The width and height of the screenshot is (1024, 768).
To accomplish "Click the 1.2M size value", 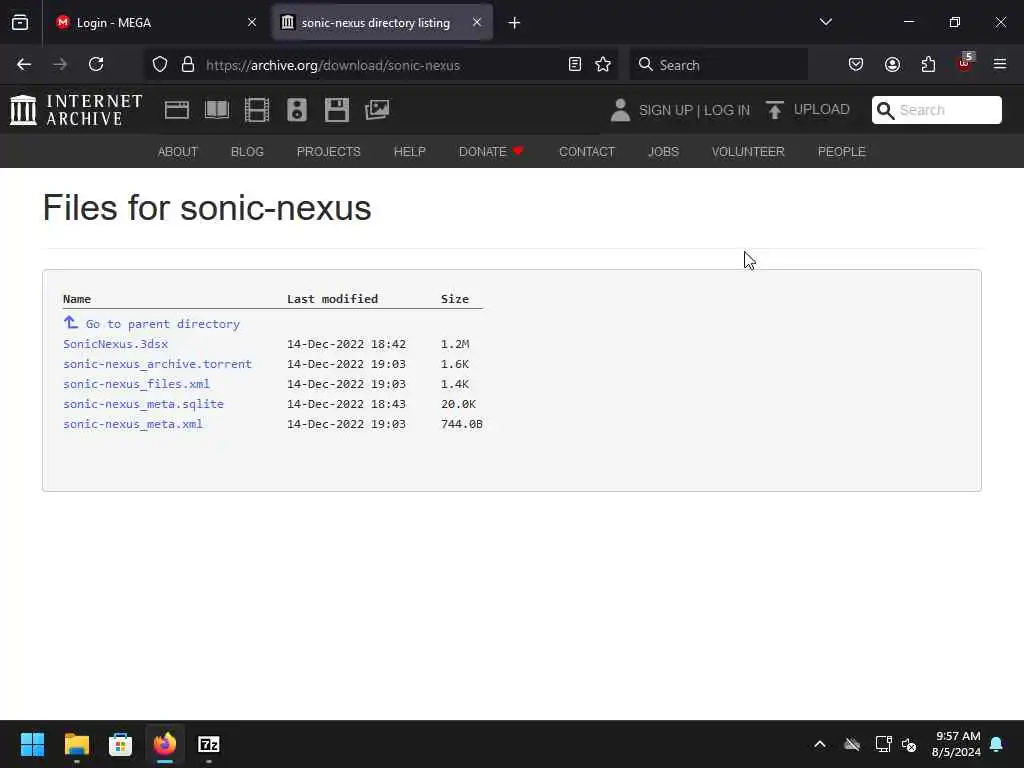I will (455, 344).
